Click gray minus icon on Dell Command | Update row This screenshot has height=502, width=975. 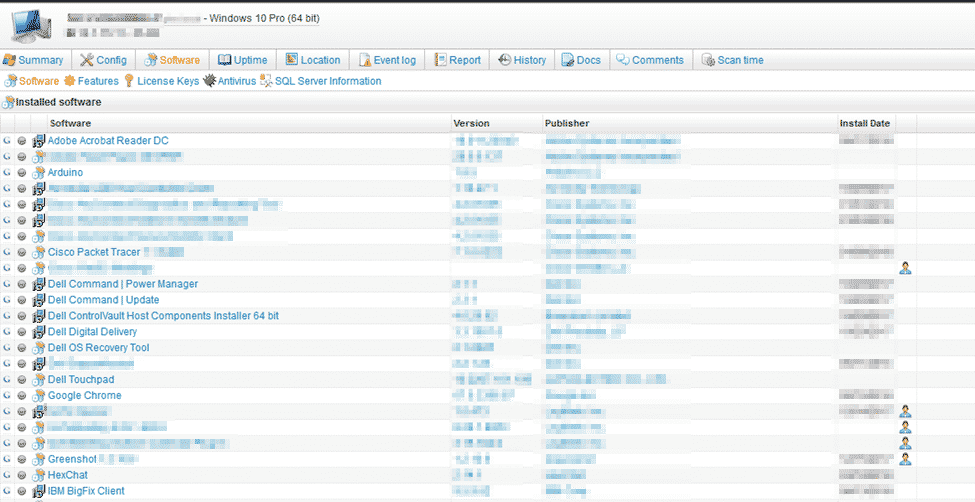pos(22,300)
